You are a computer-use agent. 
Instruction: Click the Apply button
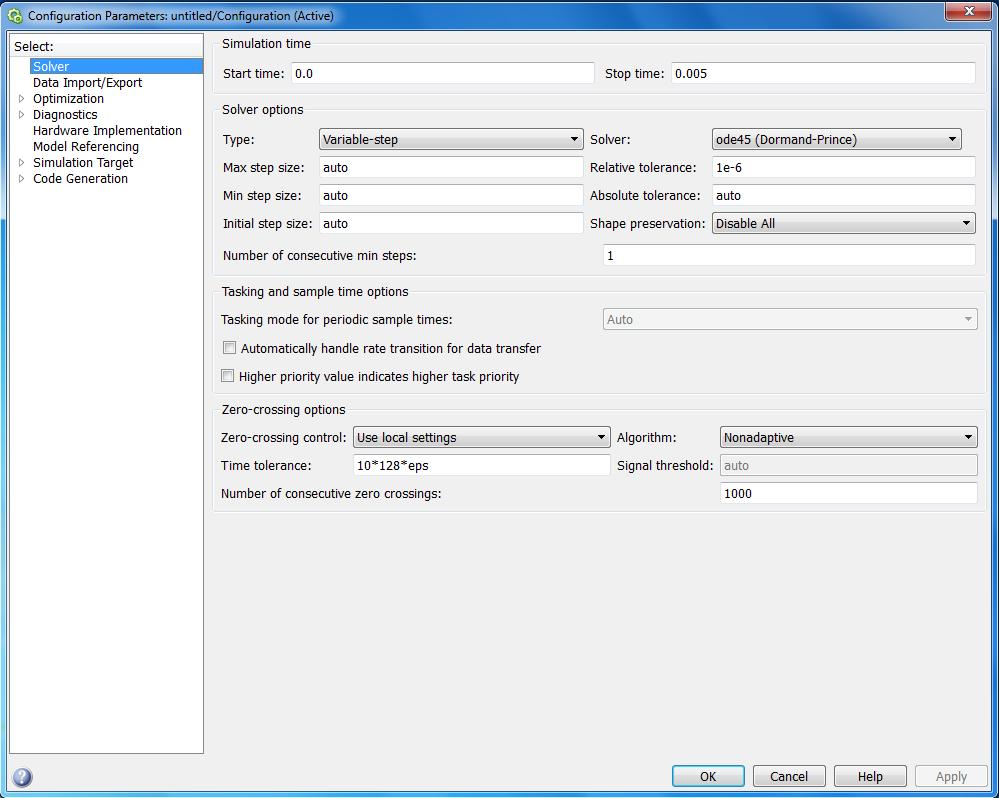[x=951, y=776]
